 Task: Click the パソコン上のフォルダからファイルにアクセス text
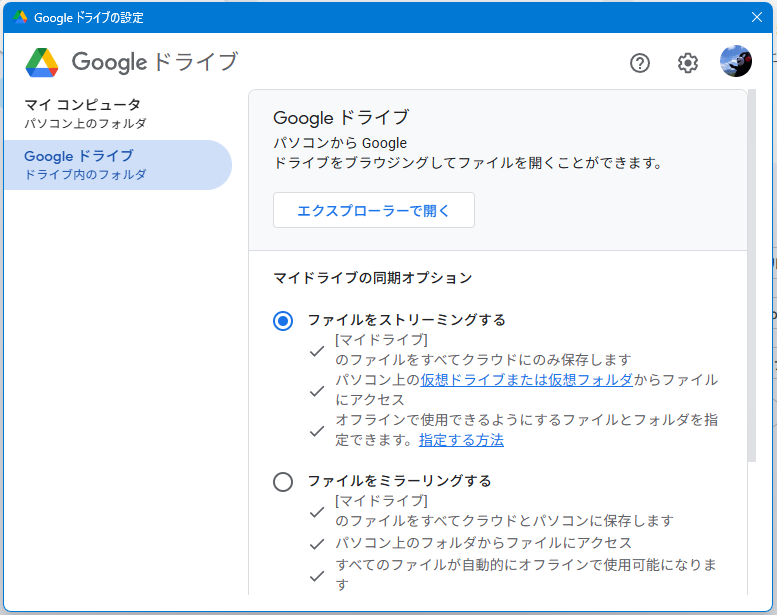(483, 543)
